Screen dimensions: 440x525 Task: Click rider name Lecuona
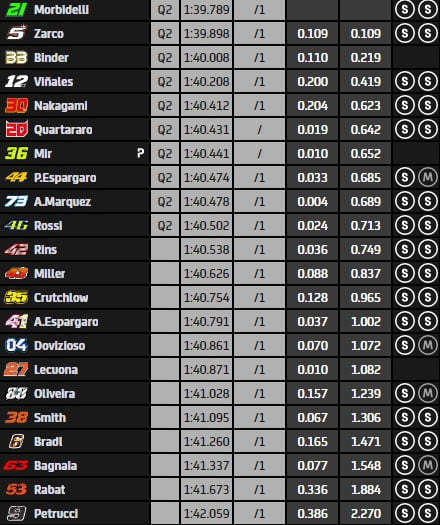(x=56, y=370)
